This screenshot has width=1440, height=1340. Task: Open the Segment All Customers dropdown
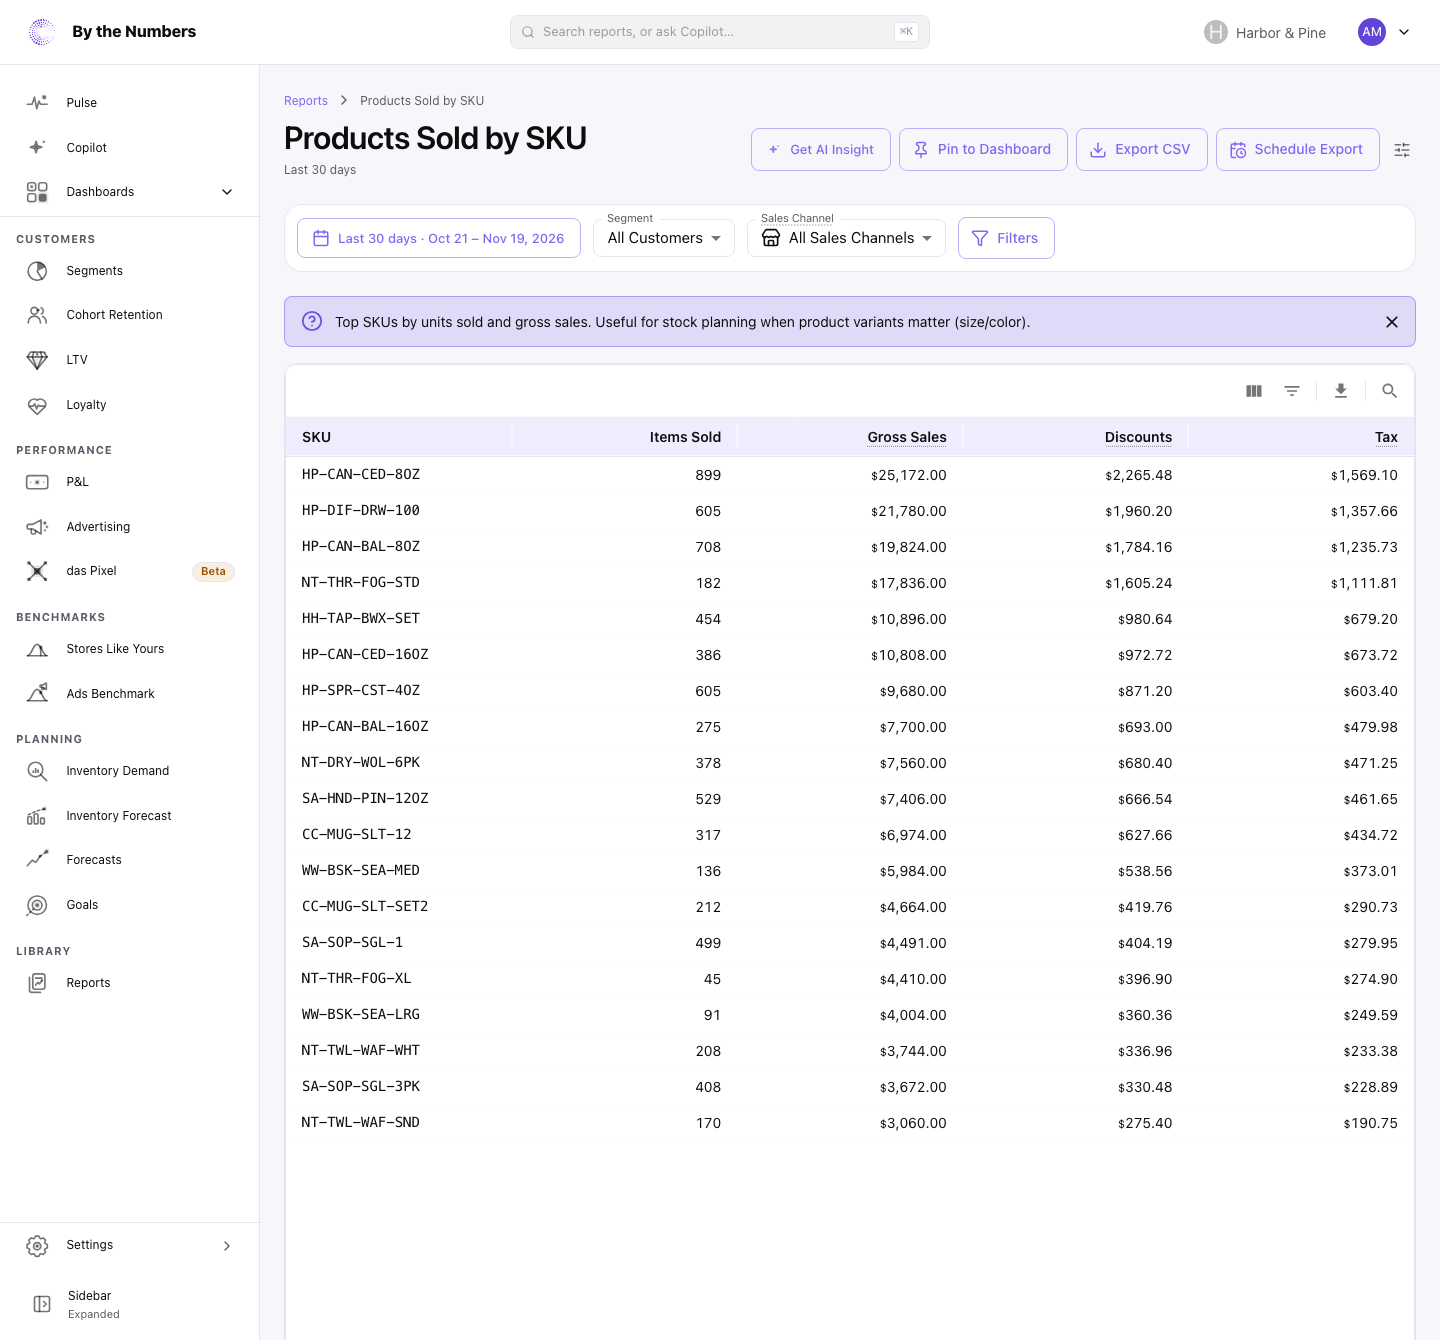point(664,238)
